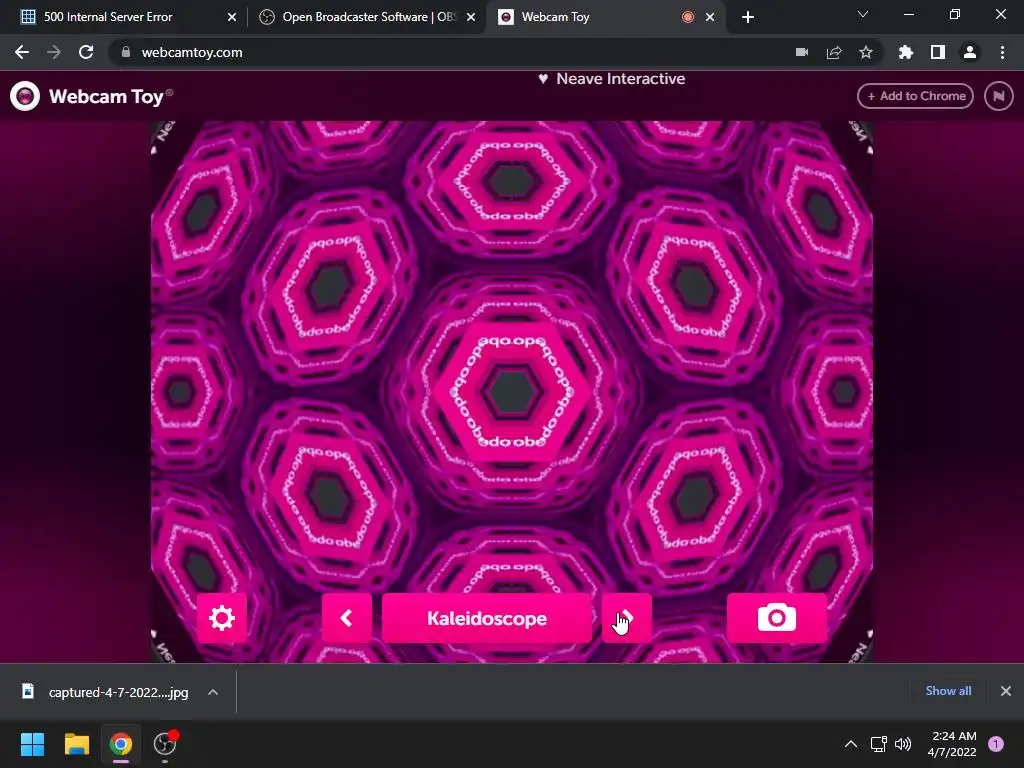
Task: Toggle Chrome side panel
Action: point(938,52)
